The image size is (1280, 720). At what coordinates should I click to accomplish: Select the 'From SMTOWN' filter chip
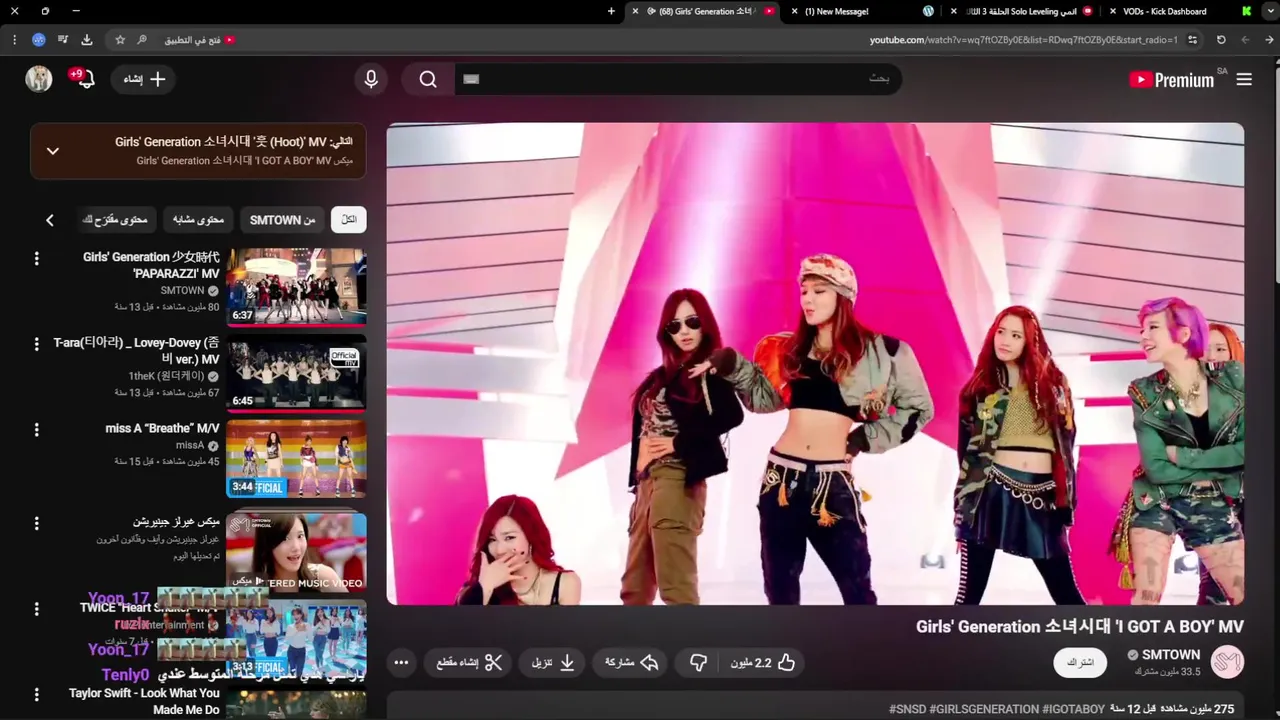[282, 220]
